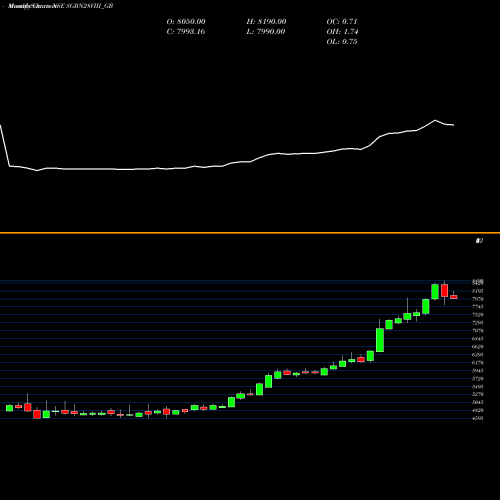Click the open value O: 8050.00
500x500 pixels.
(x=186, y=22)
